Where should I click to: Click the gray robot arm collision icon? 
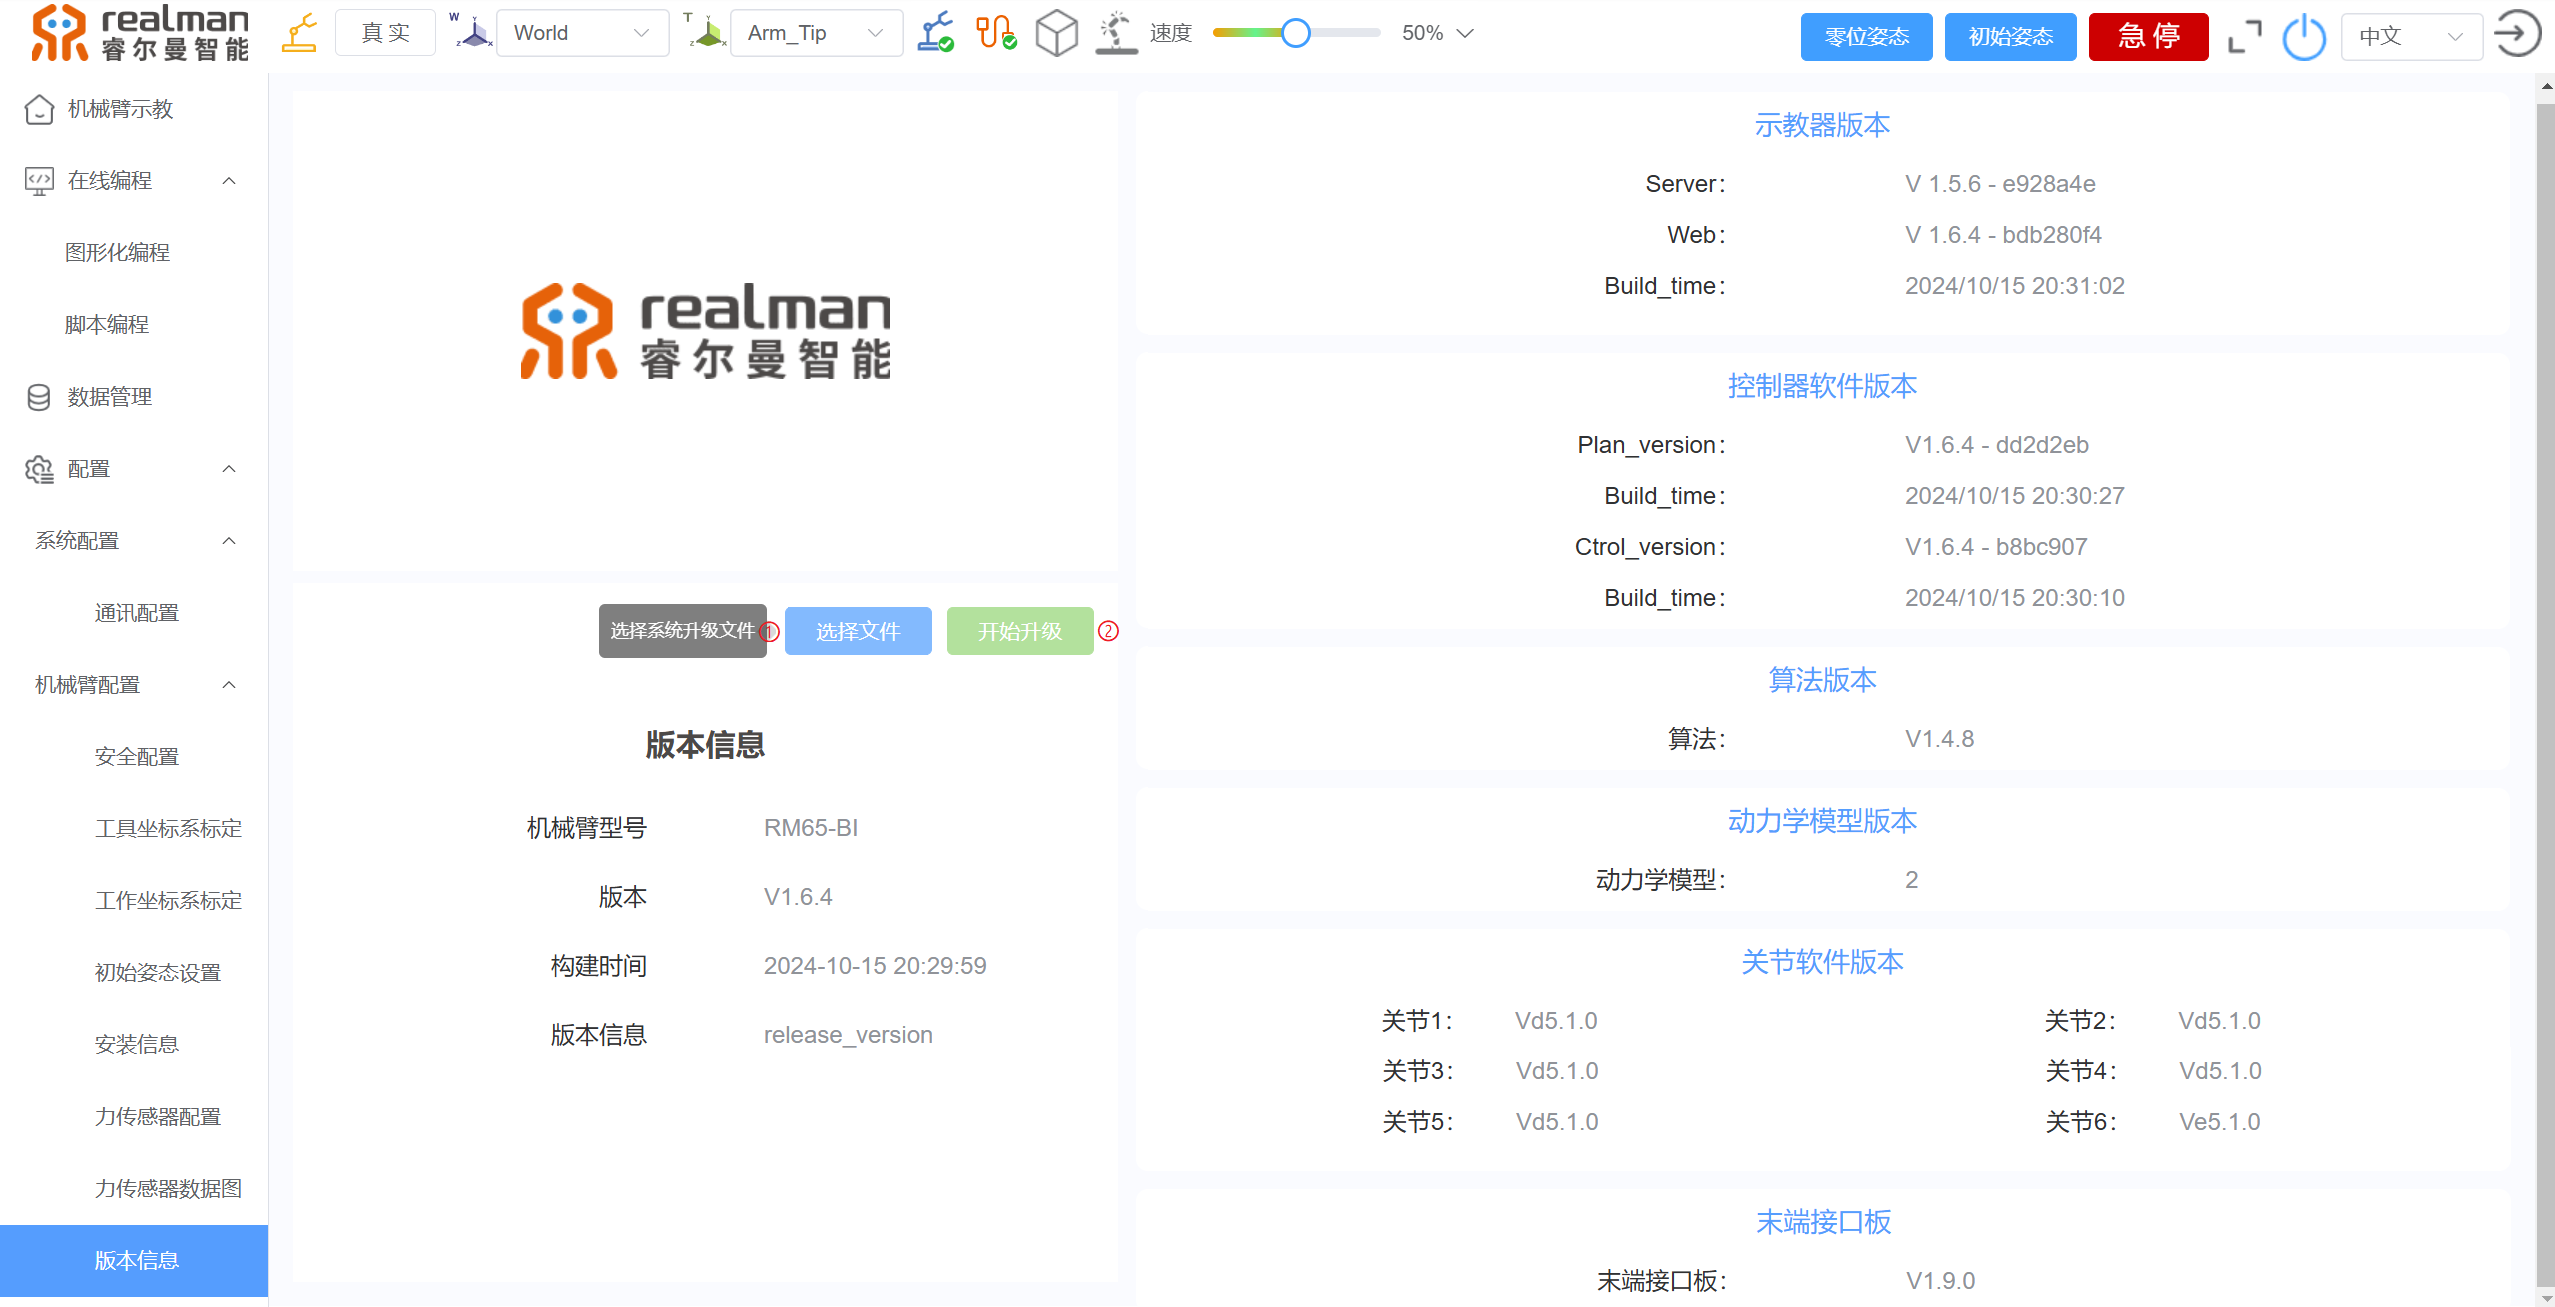pos(1116,33)
